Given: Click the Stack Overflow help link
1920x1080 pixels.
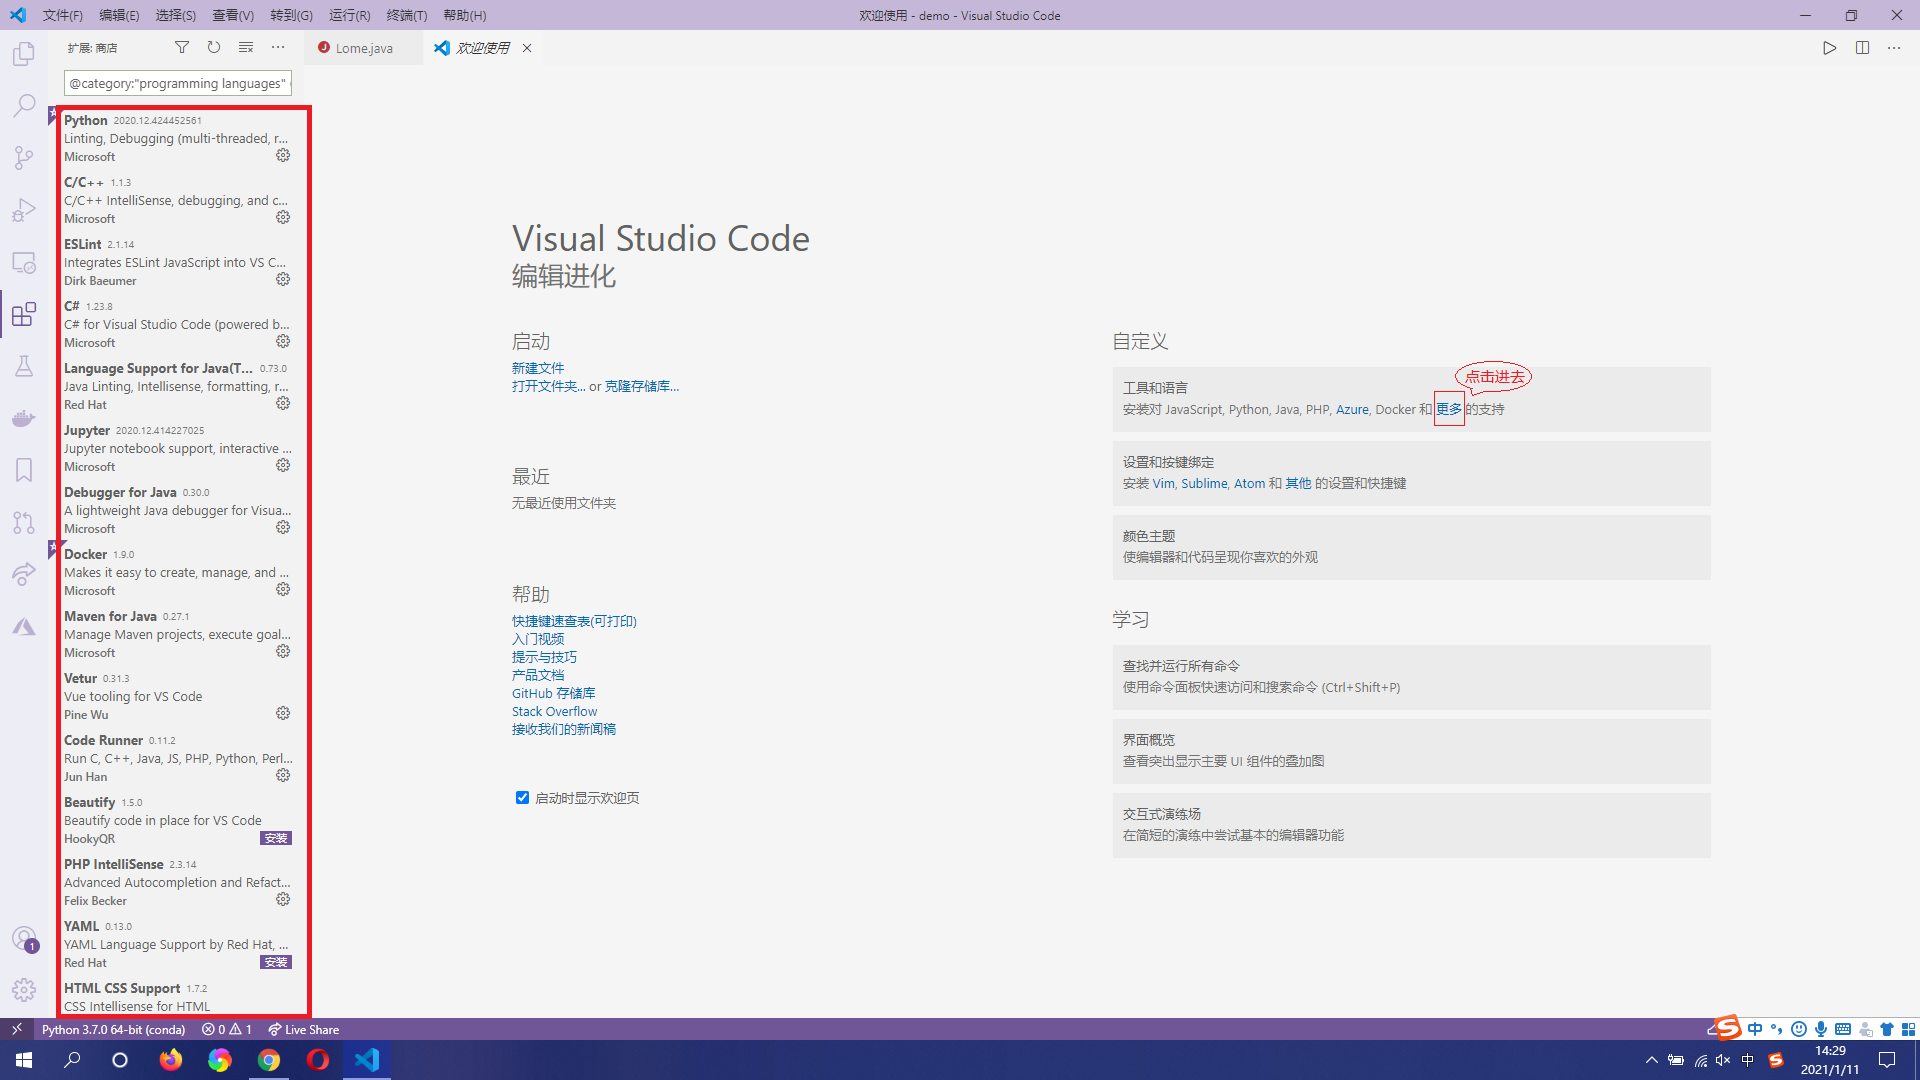Looking at the screenshot, I should [x=554, y=711].
